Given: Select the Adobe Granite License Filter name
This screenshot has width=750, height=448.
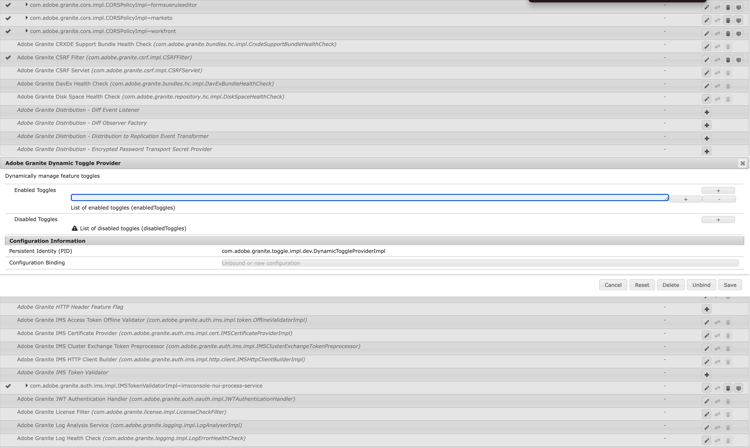Looking at the screenshot, I should [x=121, y=412].
